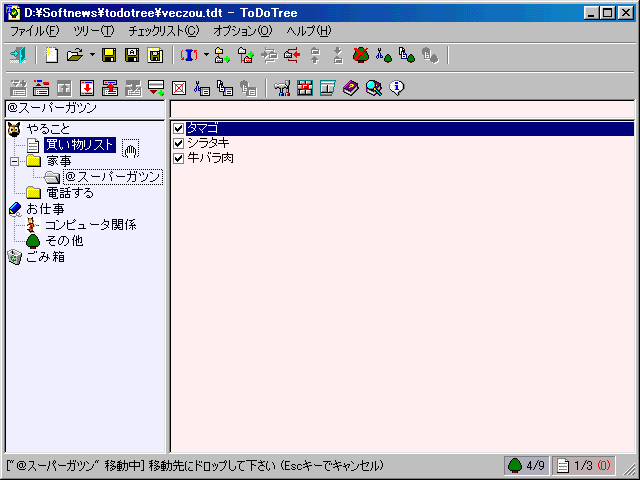The image size is (640, 480).
Task: Open a file using the open folder icon
Action: pos(75,55)
